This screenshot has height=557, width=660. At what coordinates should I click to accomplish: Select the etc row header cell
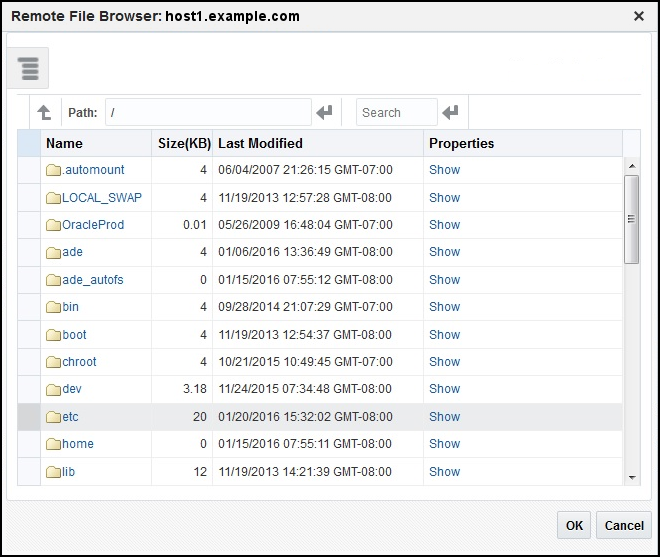click(x=29, y=417)
